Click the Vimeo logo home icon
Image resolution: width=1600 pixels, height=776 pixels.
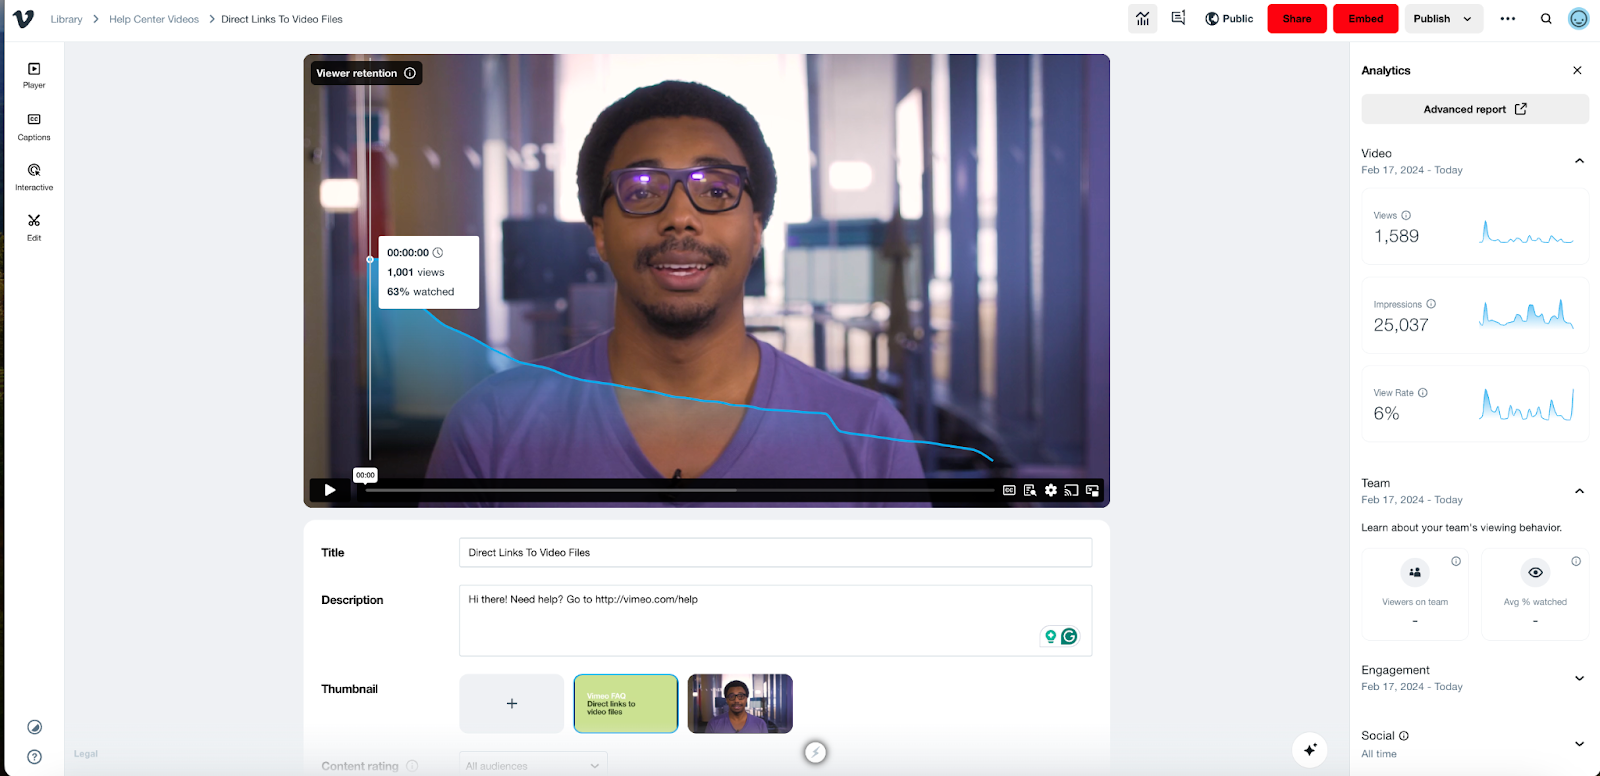point(23,19)
